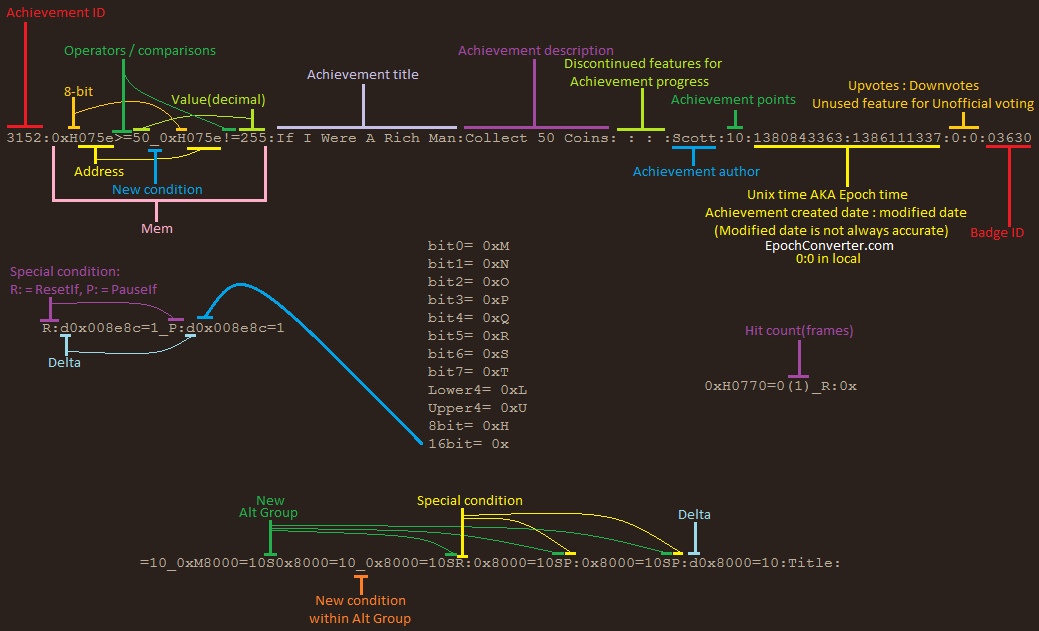
Task: Toggle the Delta marker near the Alt Group line
Action: click(694, 514)
